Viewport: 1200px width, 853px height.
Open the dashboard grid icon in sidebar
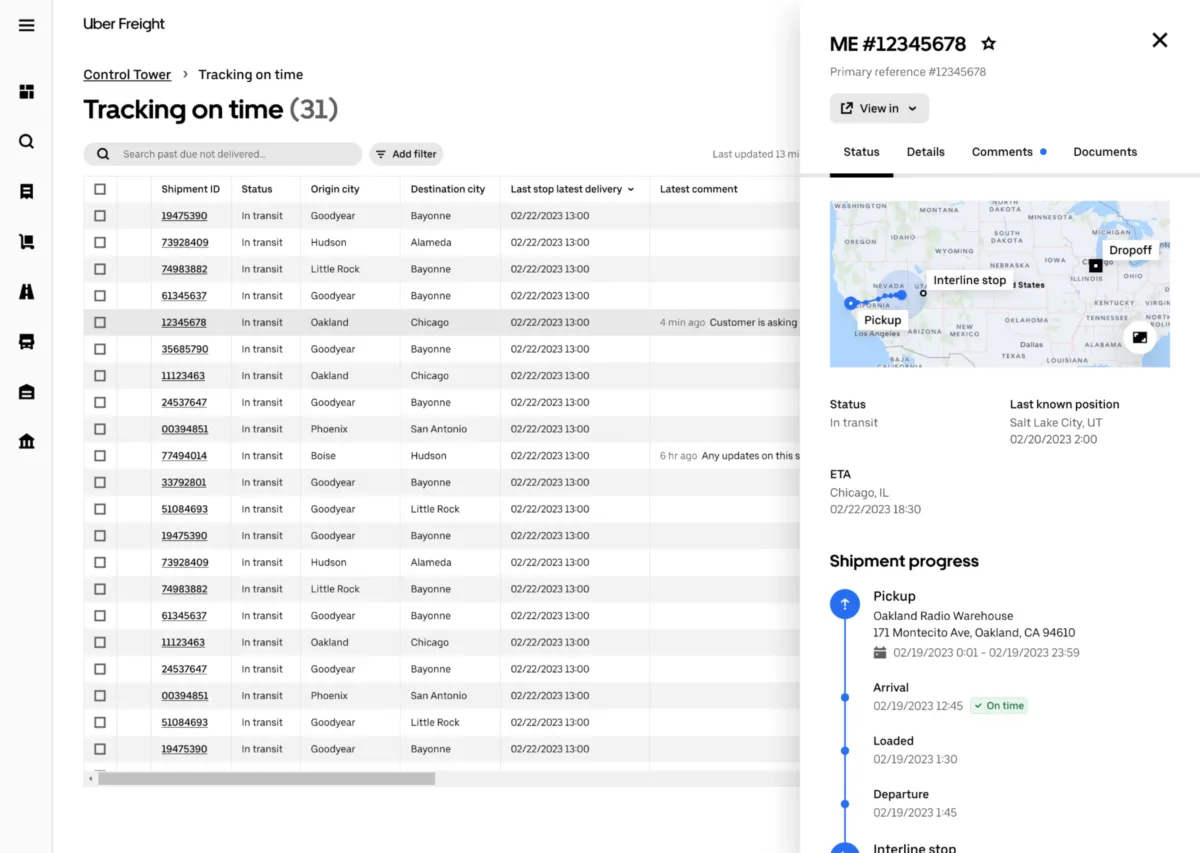(x=27, y=92)
